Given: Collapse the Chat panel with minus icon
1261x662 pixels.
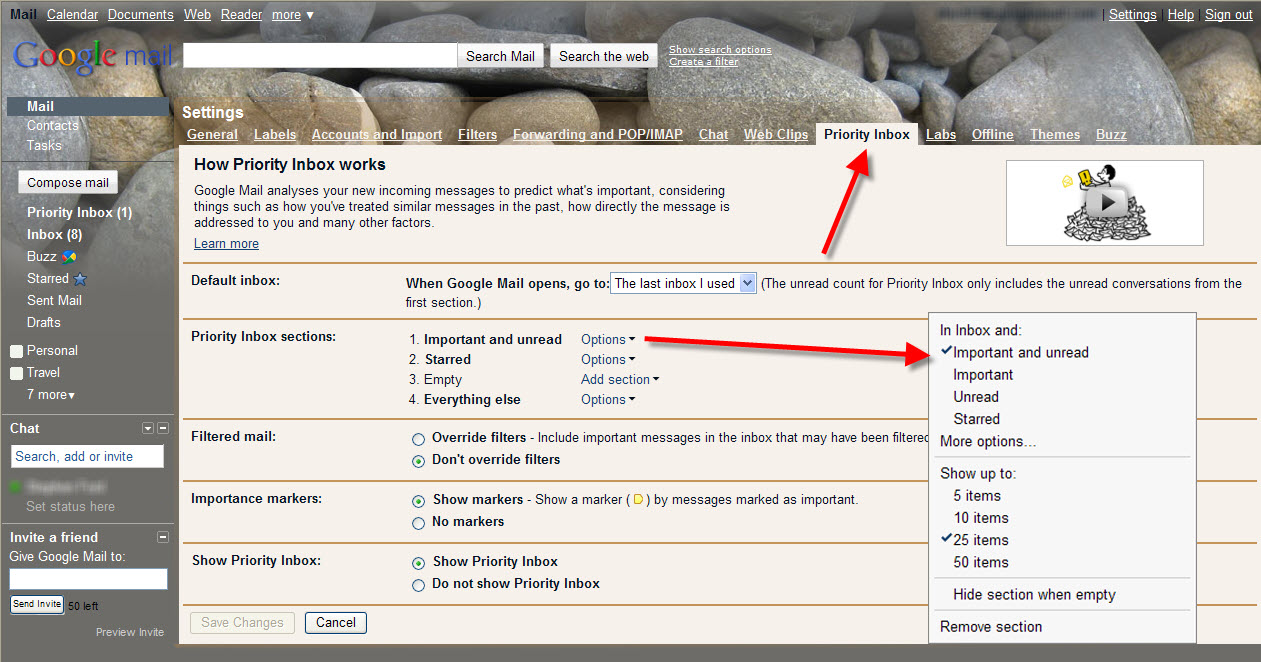Looking at the screenshot, I should point(163,428).
